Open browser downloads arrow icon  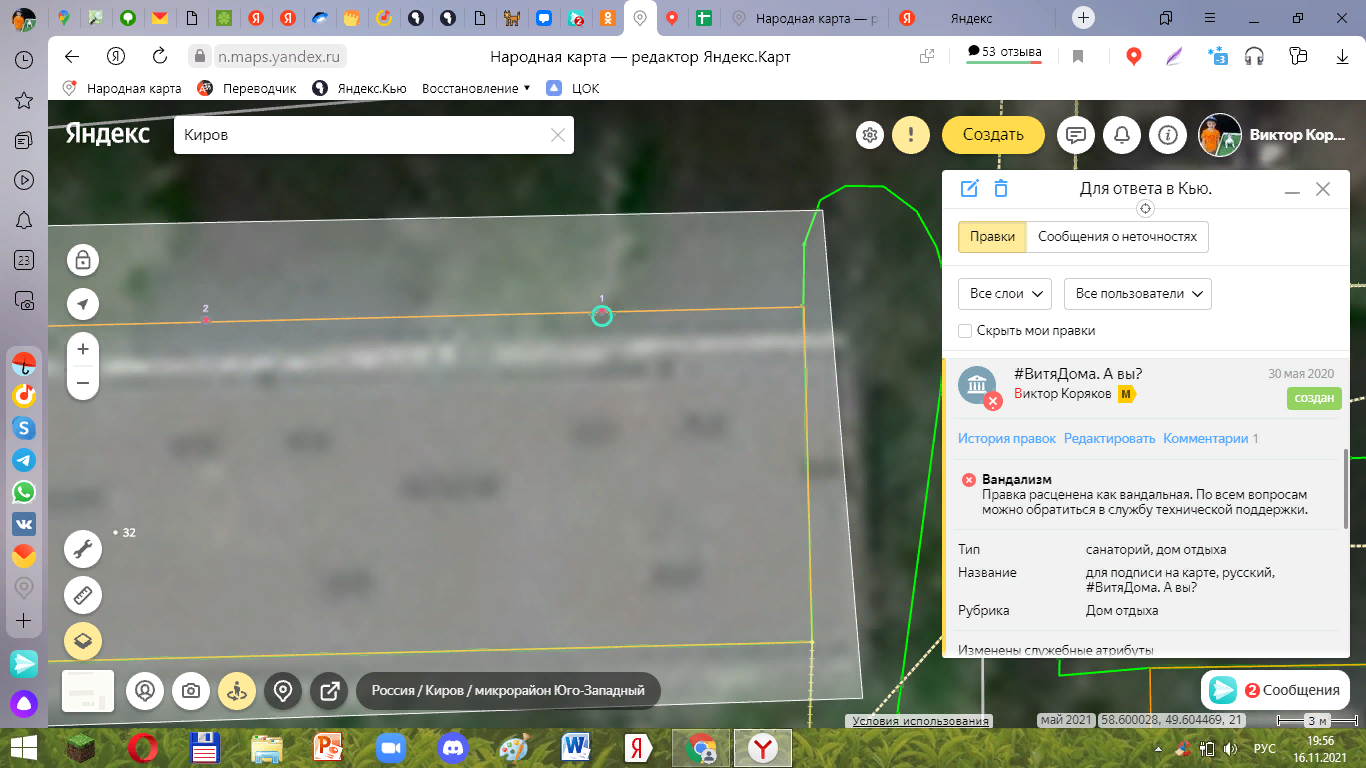click(1342, 57)
